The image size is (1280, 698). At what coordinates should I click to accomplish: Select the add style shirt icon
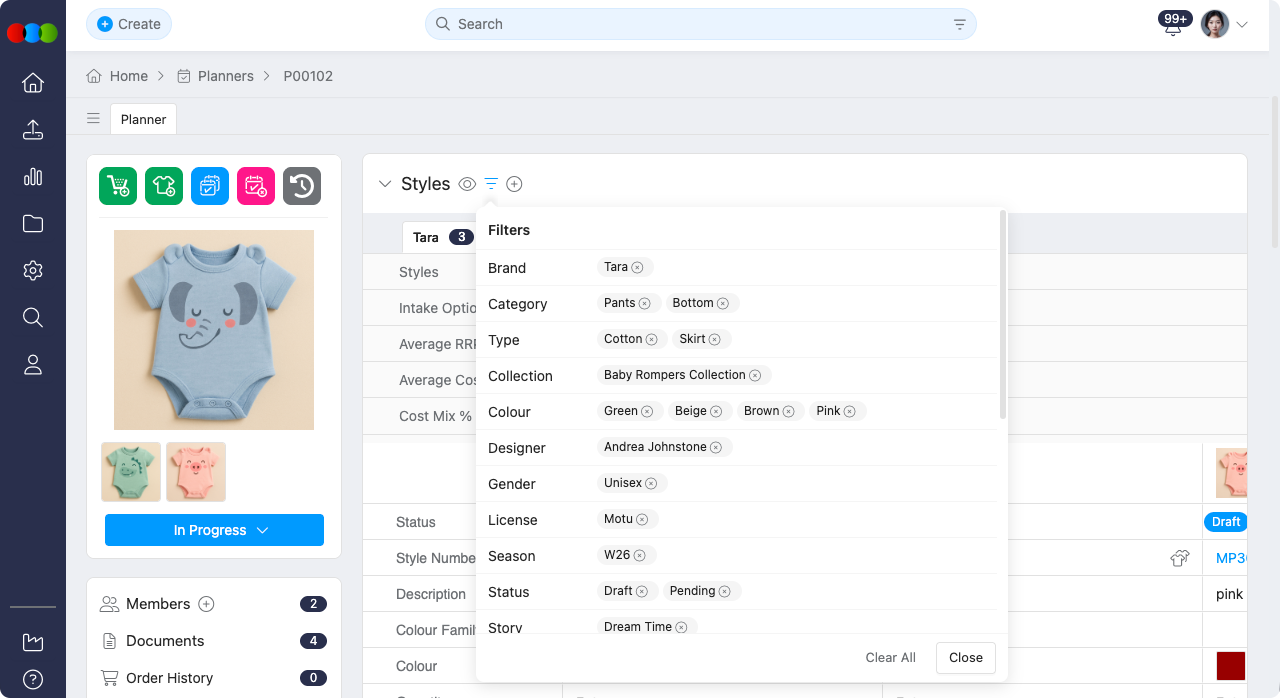(163, 185)
